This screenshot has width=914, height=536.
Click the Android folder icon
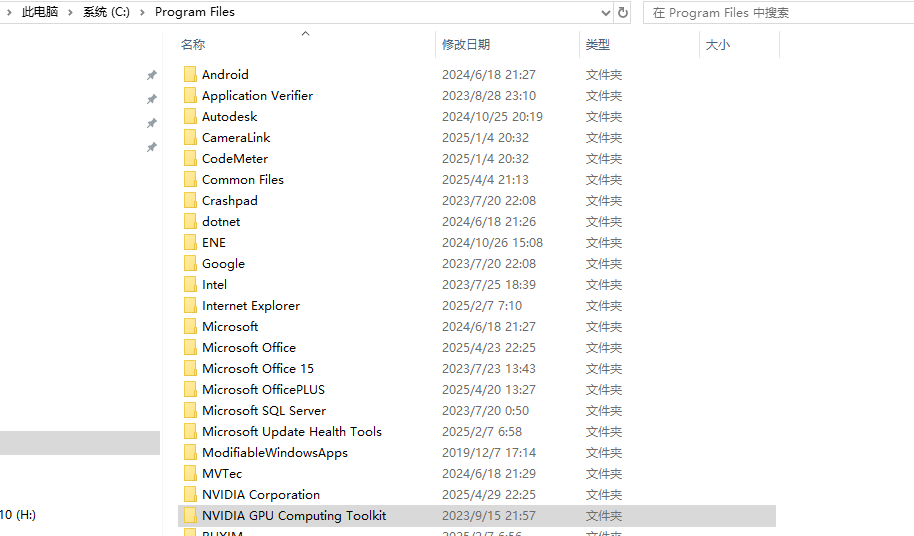pos(190,74)
